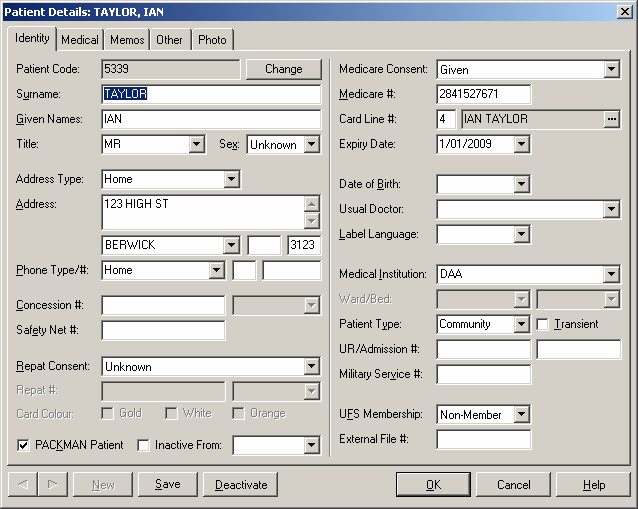The width and height of the screenshot is (638, 509).
Task: Toggle the PACKMAN Patient checkbox
Action: 24,444
